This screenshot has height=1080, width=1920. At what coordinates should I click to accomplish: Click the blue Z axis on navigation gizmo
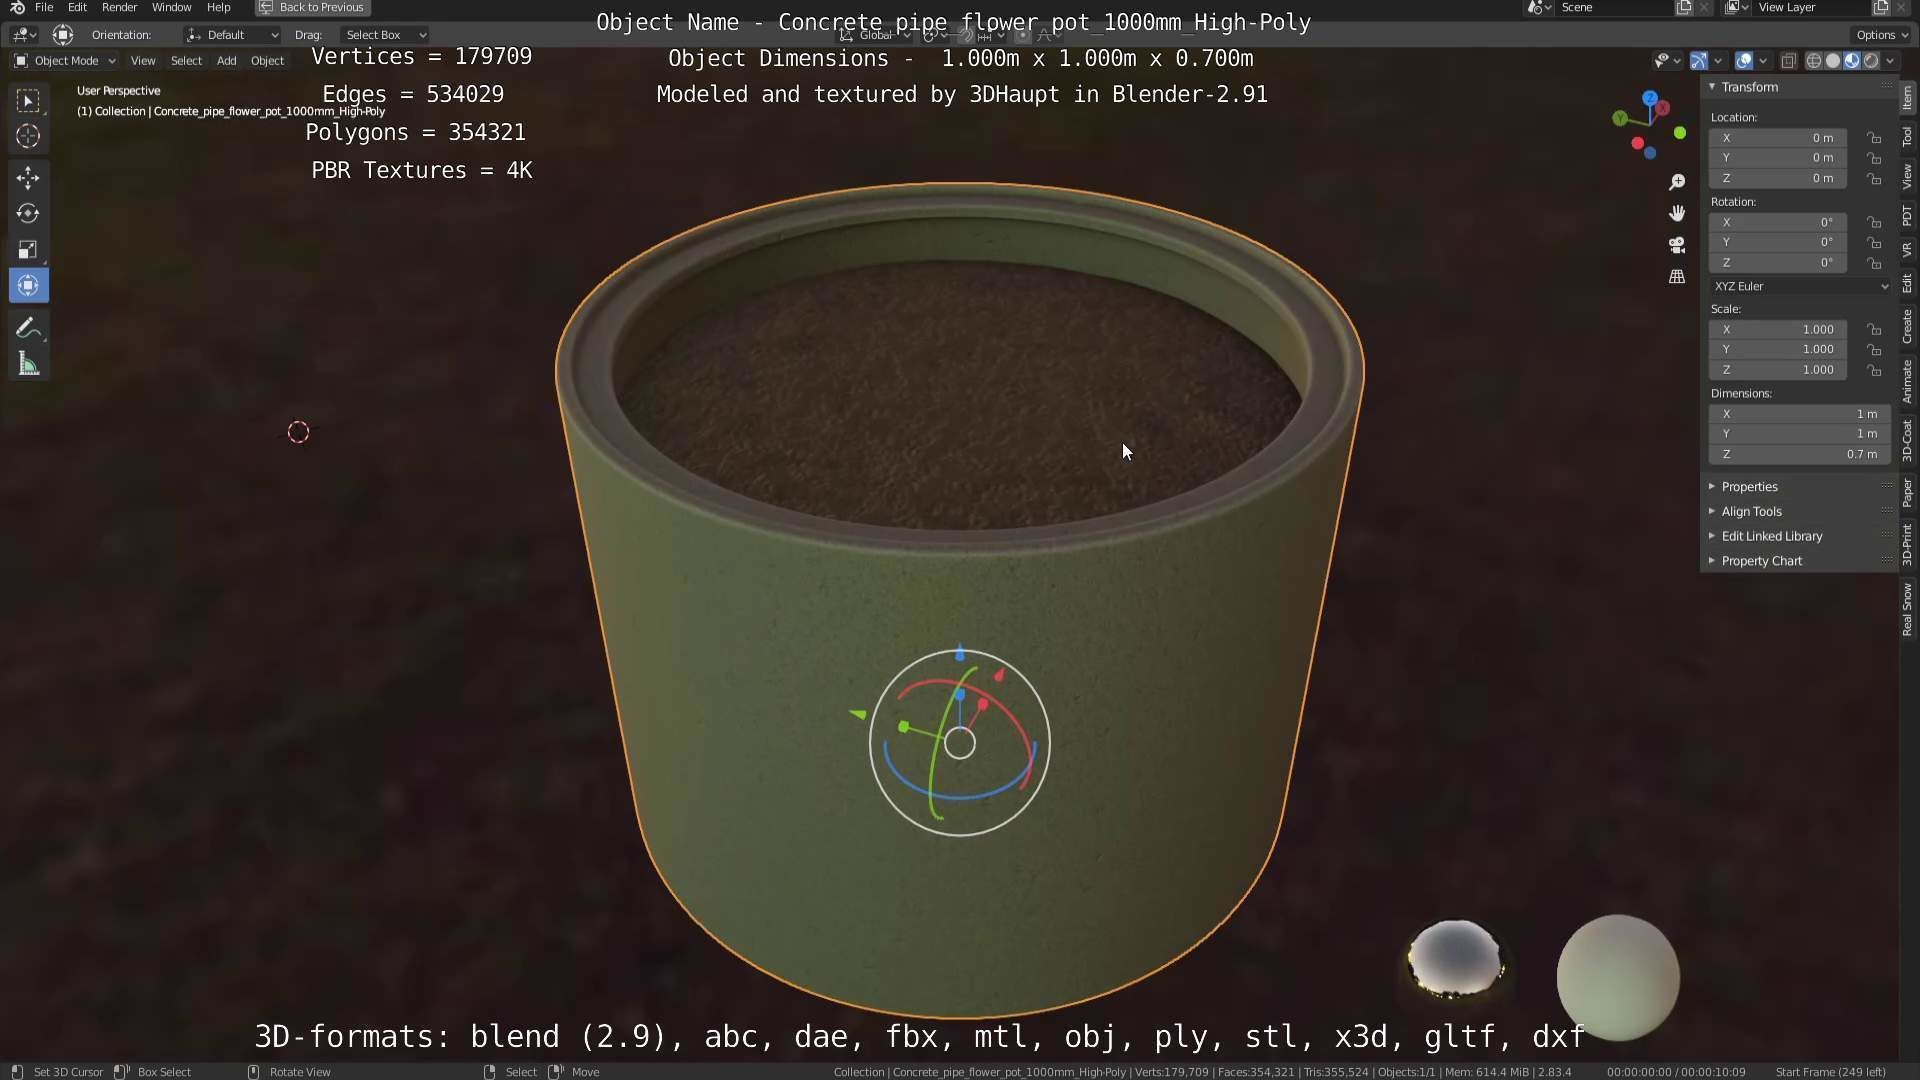[x=1650, y=99]
